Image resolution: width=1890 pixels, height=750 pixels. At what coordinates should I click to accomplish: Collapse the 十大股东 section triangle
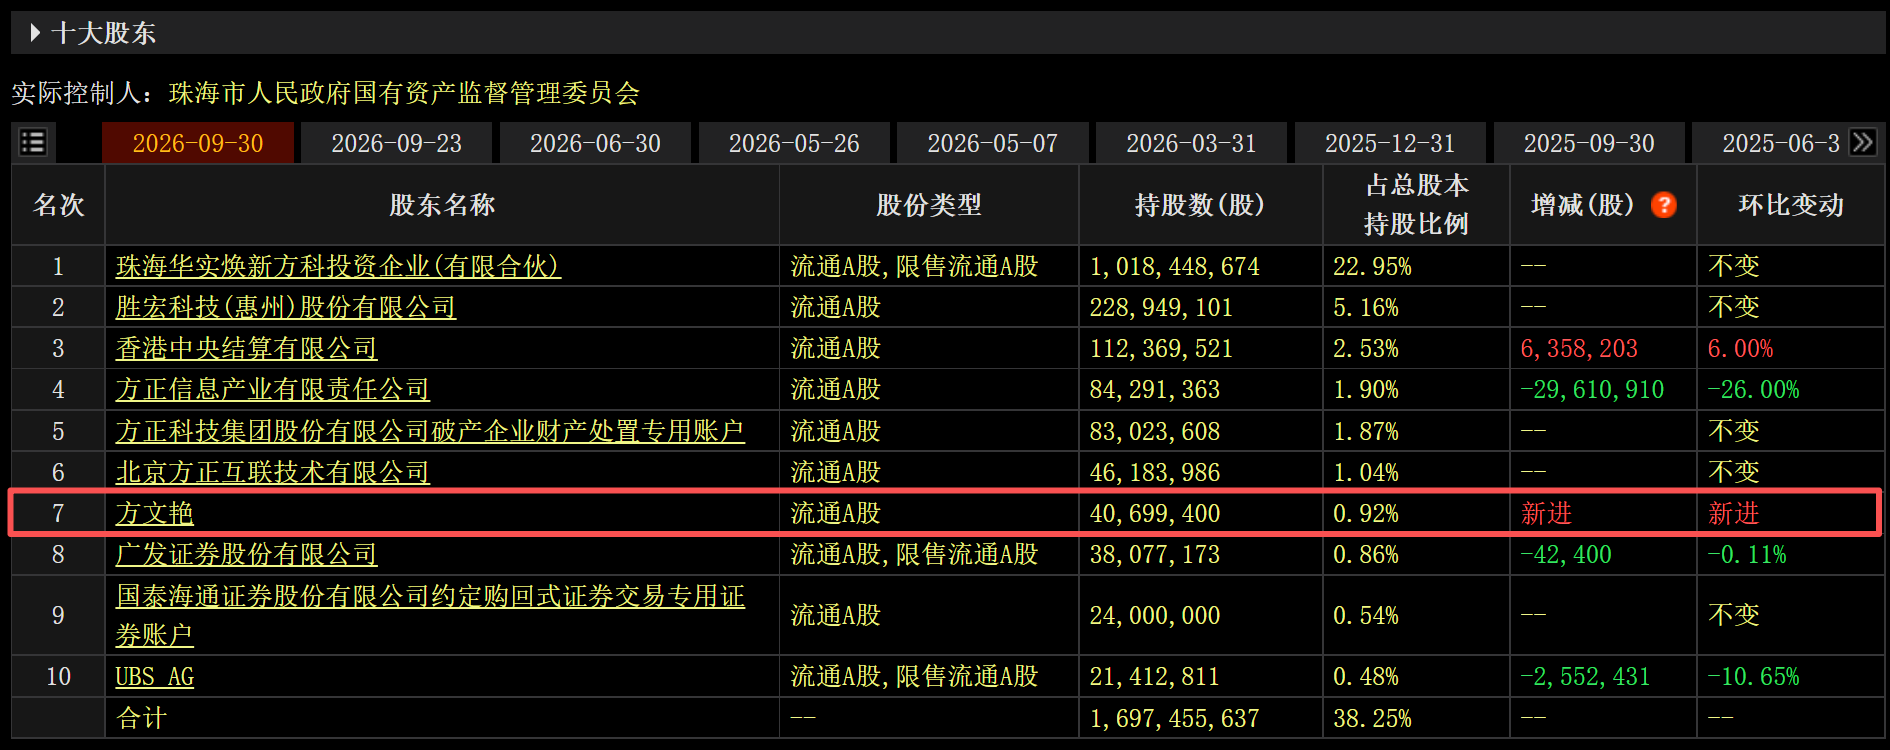pyautogui.click(x=35, y=33)
